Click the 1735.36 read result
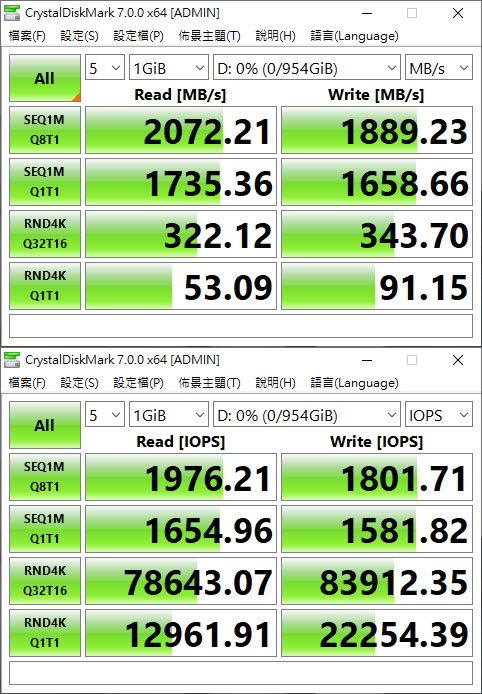The height and width of the screenshot is (694, 482). (181, 182)
